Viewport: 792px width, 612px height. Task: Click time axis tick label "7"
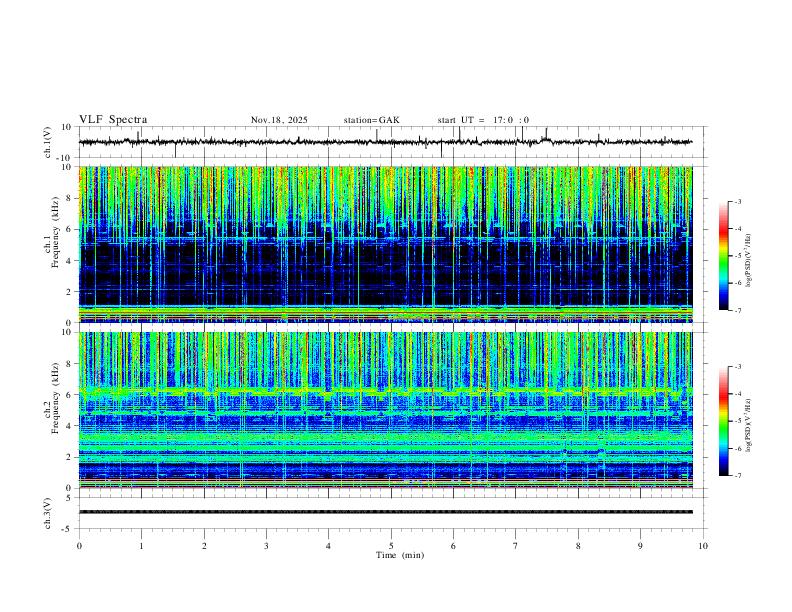[516, 546]
